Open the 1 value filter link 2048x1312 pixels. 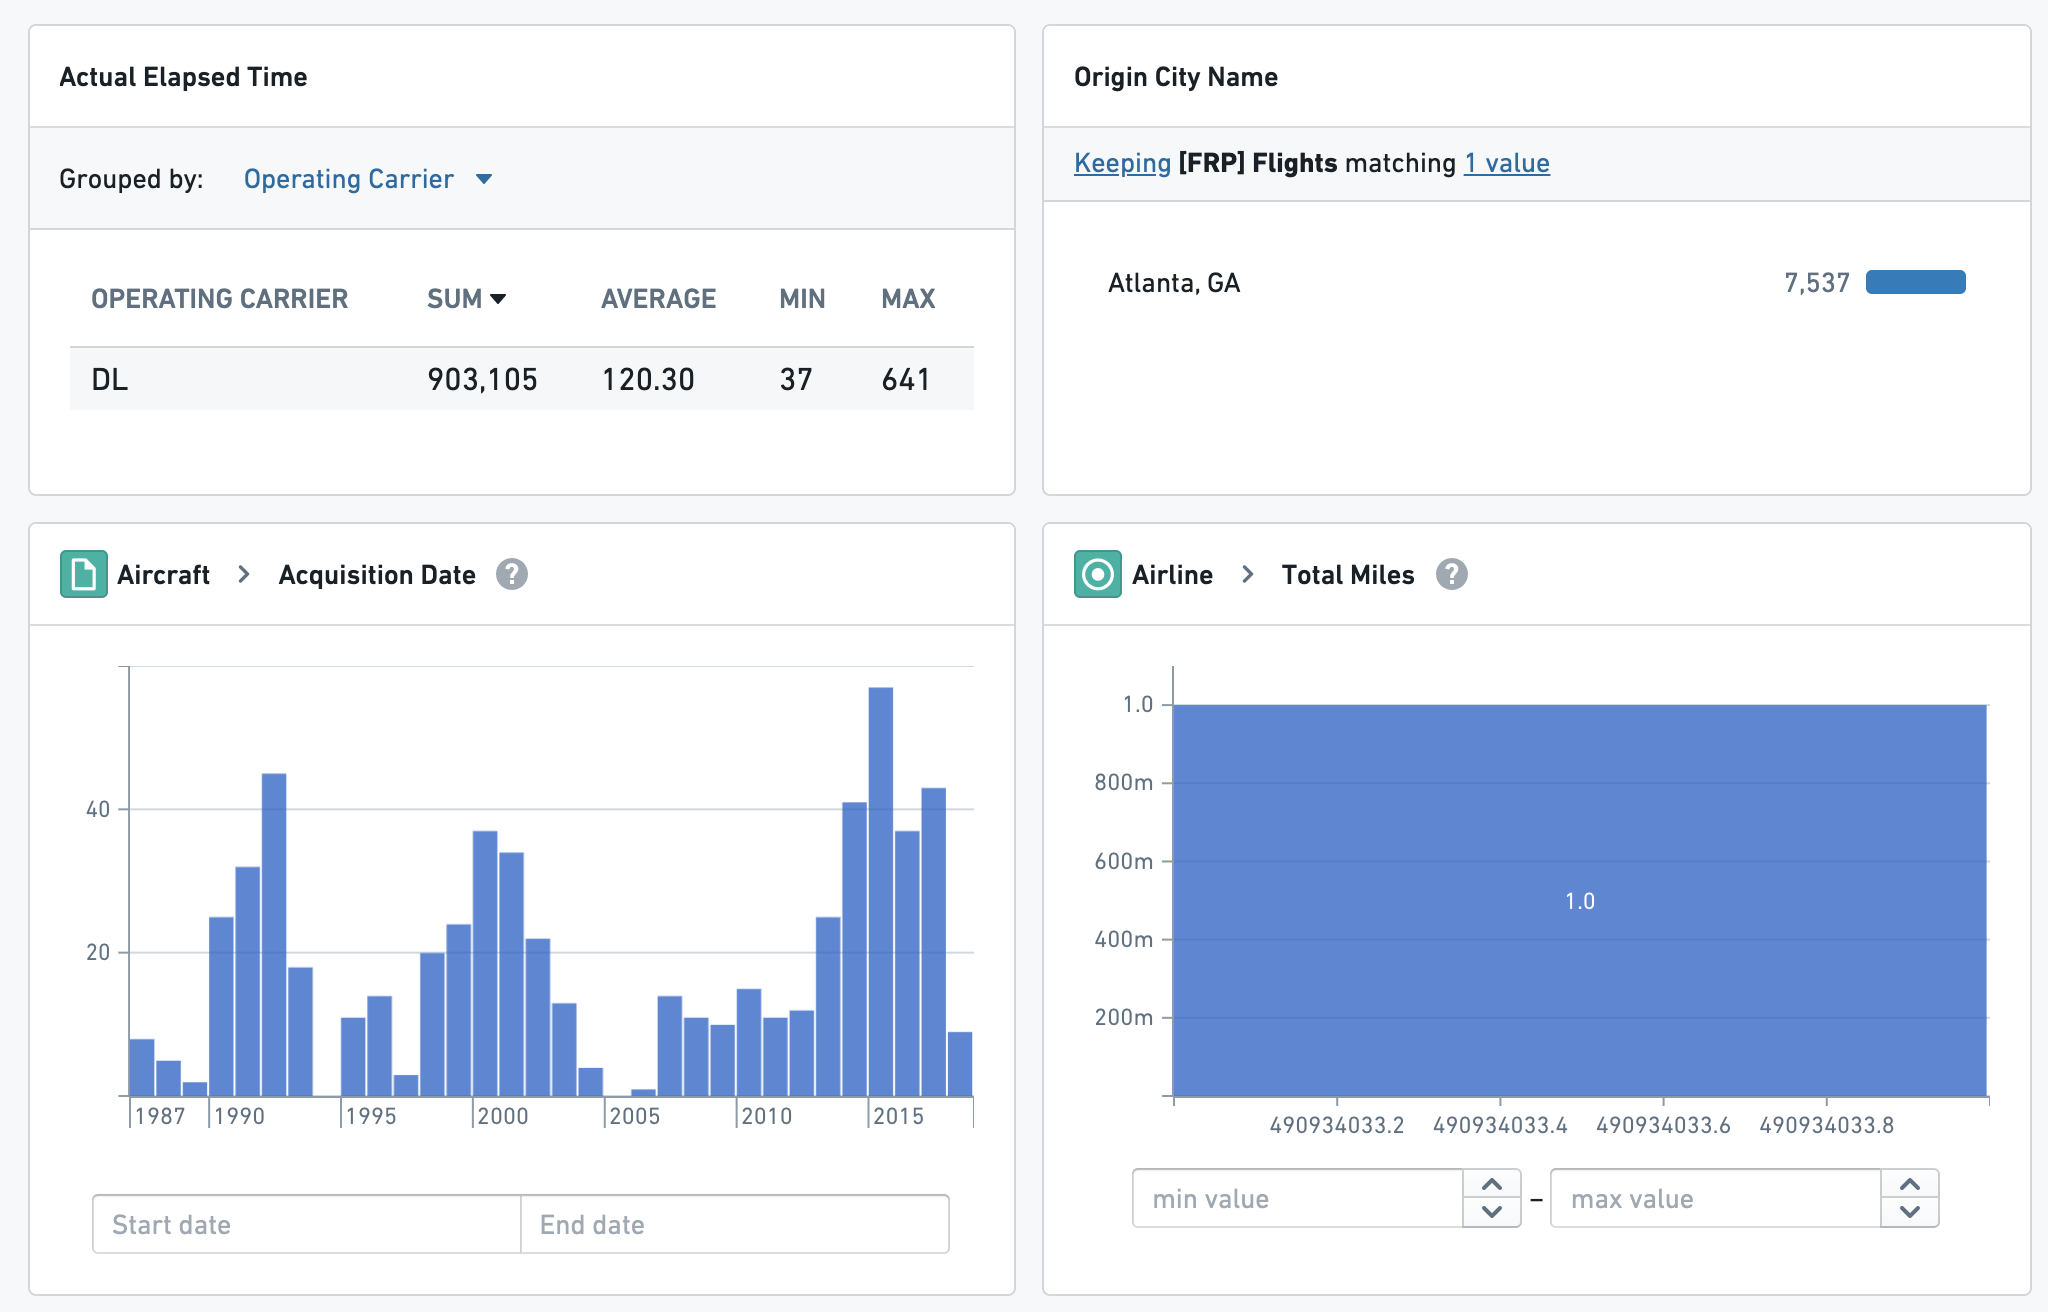tap(1507, 163)
